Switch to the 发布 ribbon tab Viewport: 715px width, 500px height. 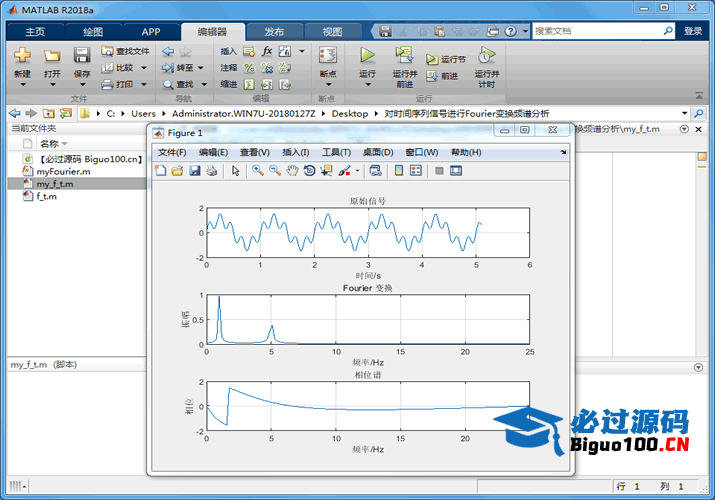274,32
